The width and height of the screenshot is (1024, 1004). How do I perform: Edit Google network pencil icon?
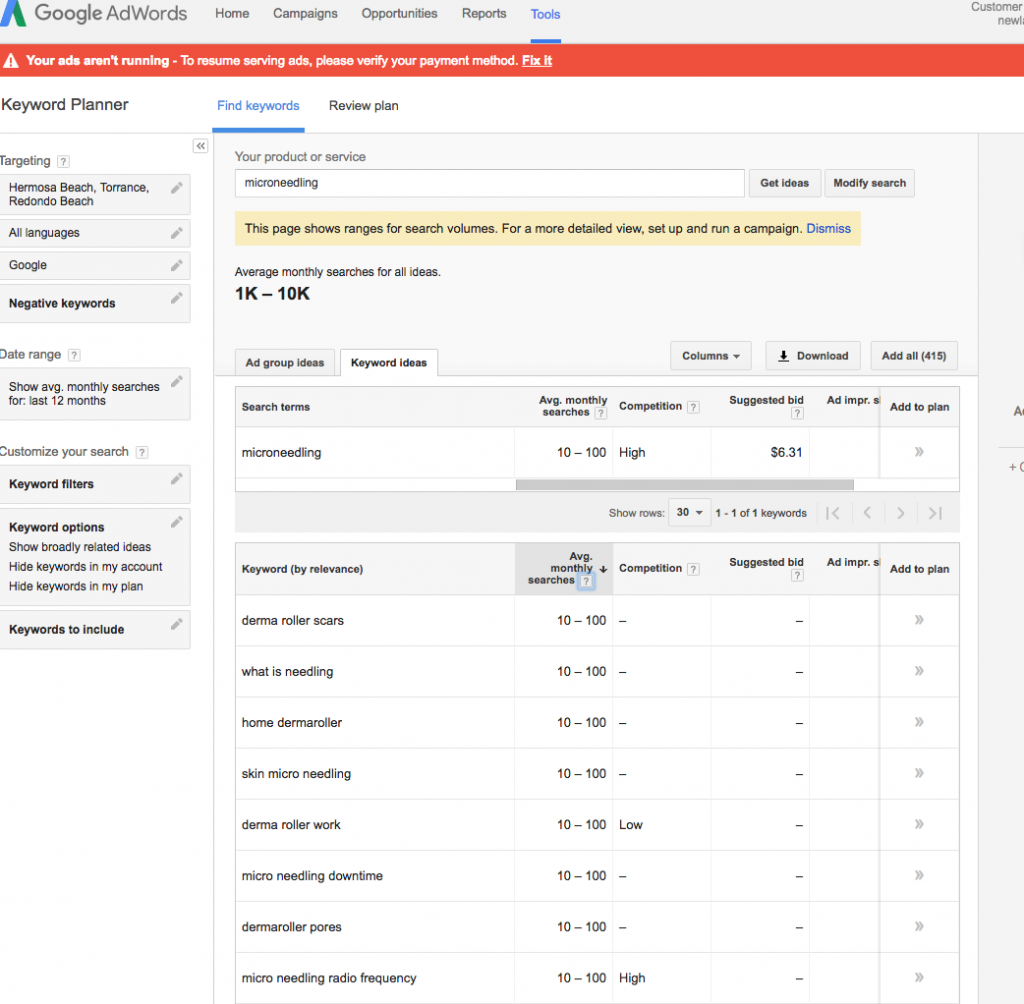click(176, 265)
